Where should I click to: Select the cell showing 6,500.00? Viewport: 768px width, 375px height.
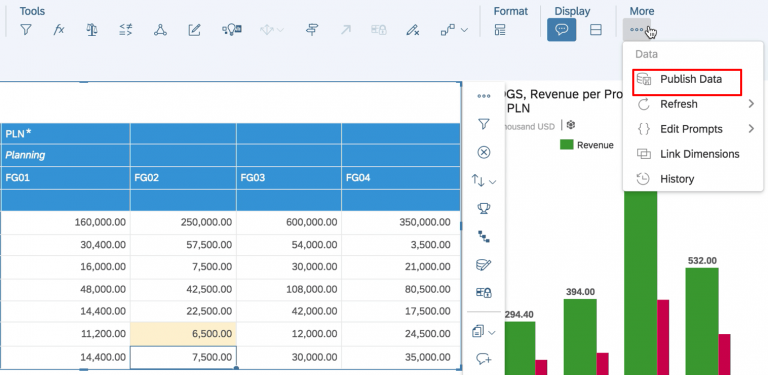(x=183, y=334)
